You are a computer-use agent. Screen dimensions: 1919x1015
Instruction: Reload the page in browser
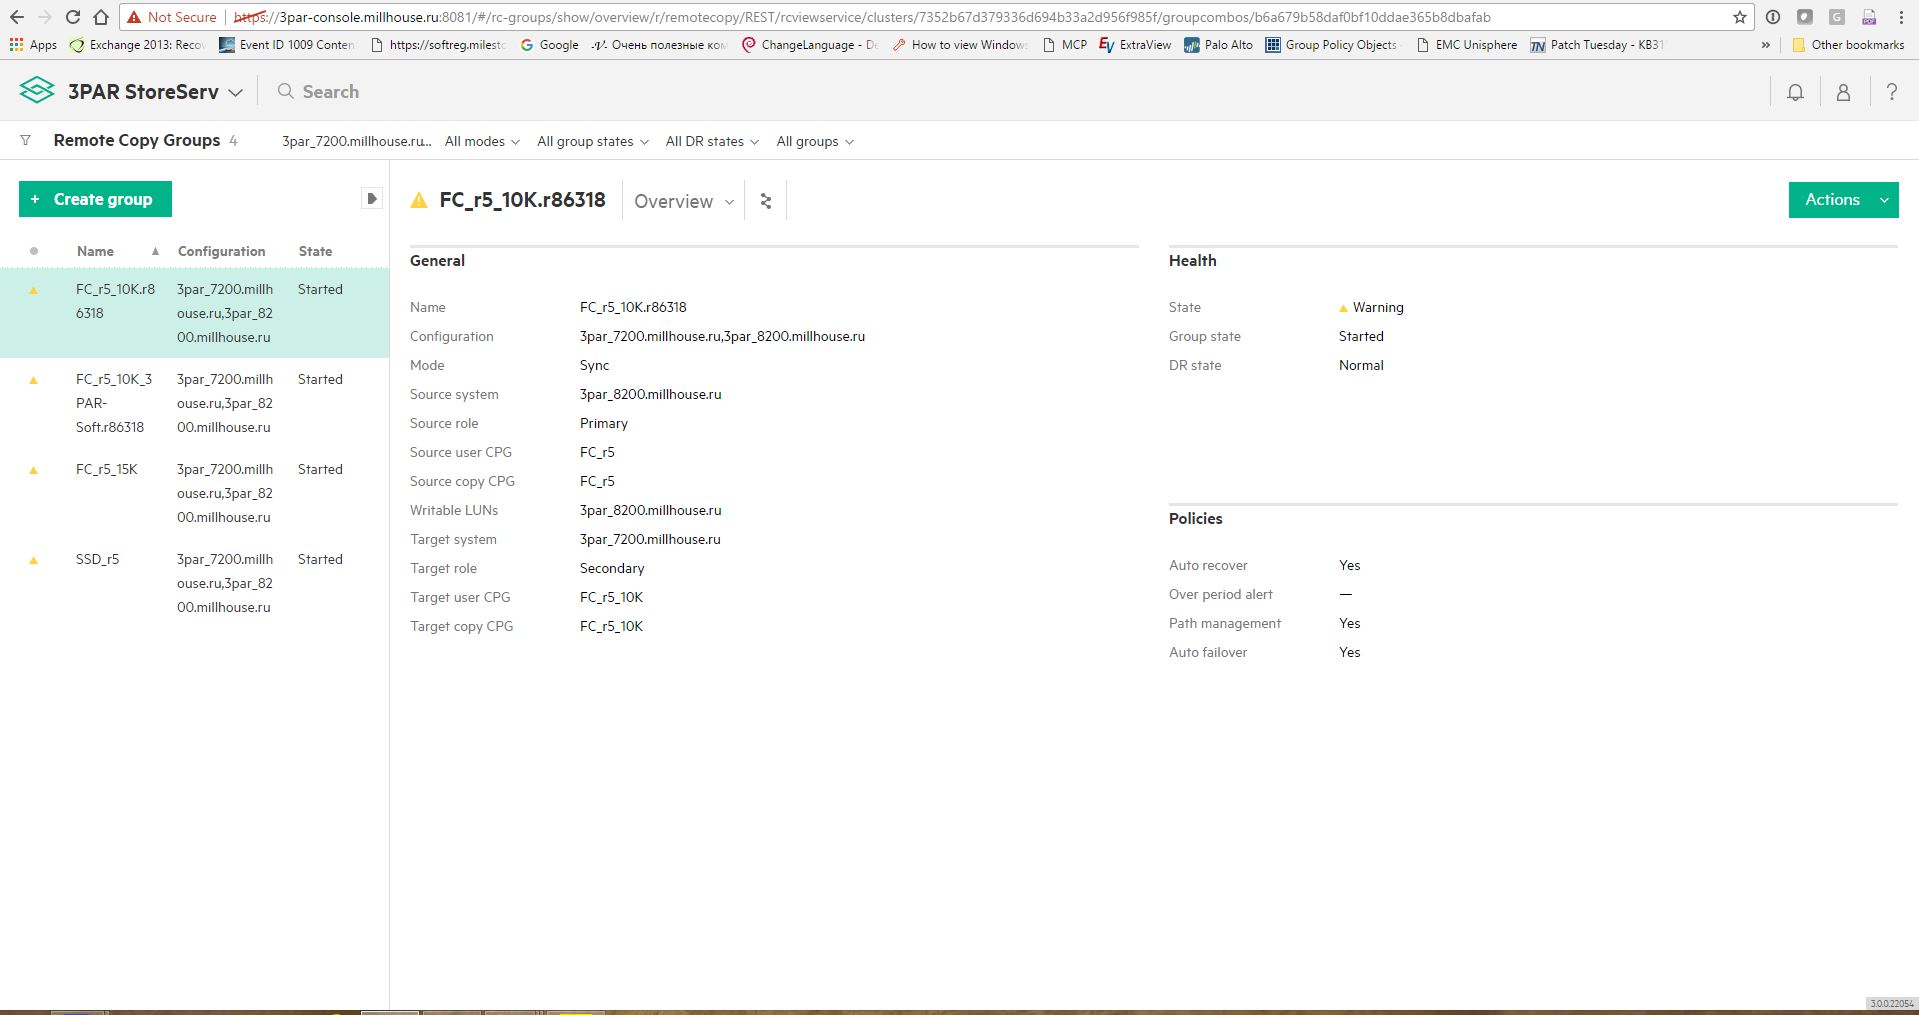tap(72, 17)
